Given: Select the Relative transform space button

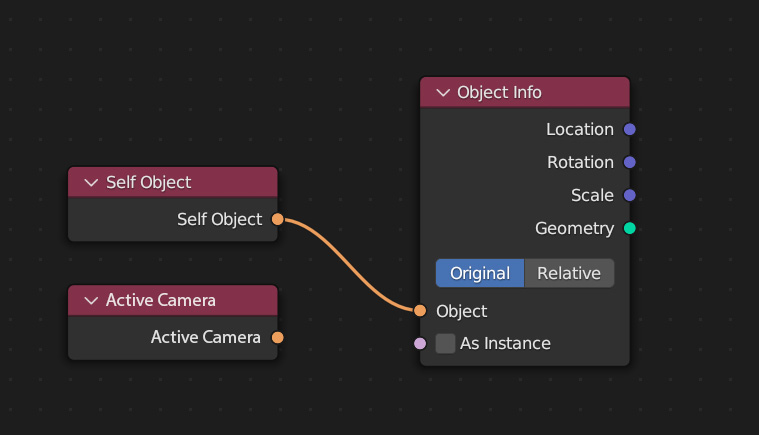Looking at the screenshot, I should click(x=569, y=273).
